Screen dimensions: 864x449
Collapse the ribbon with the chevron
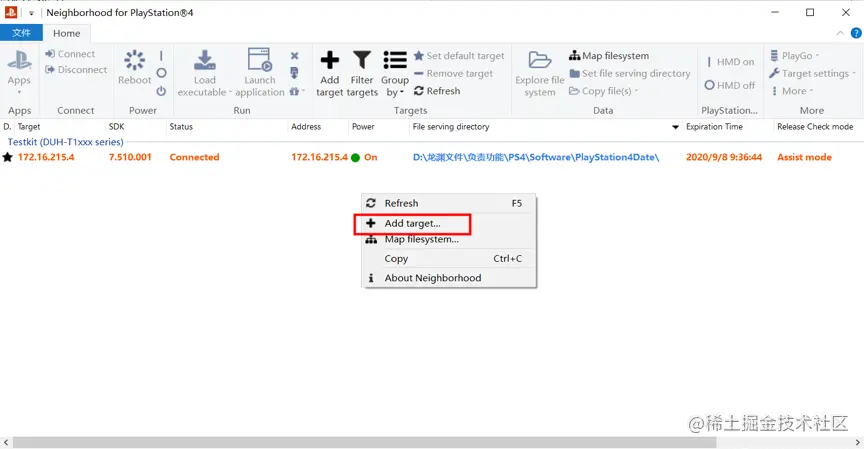[840, 33]
